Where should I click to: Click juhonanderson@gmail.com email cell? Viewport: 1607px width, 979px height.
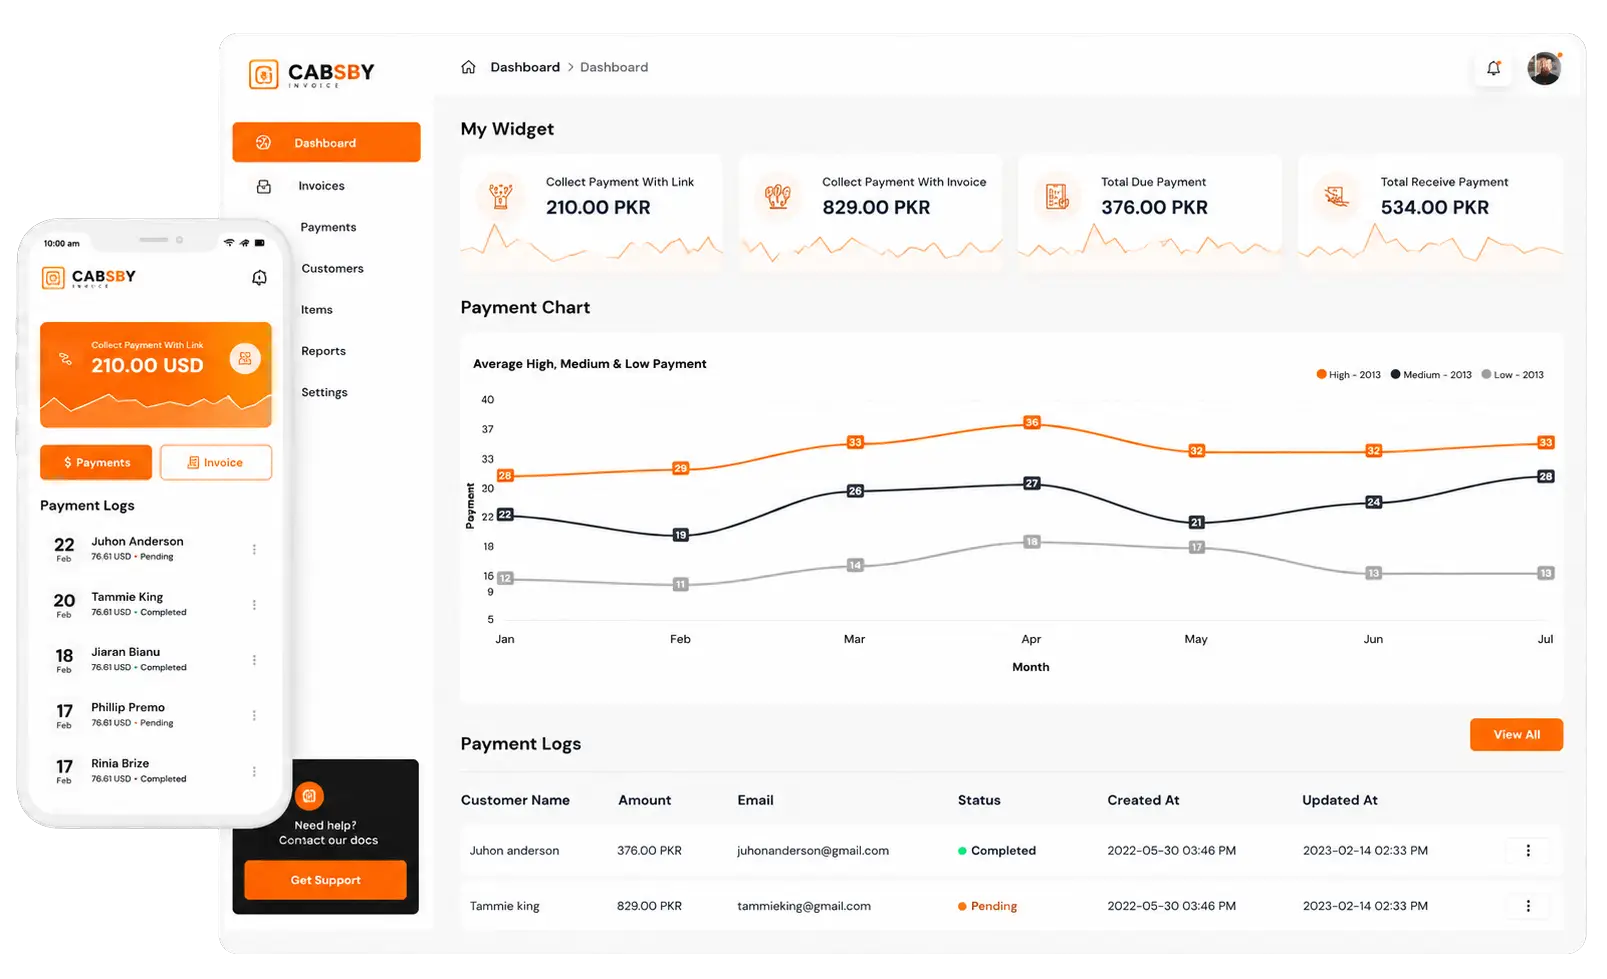(x=813, y=851)
